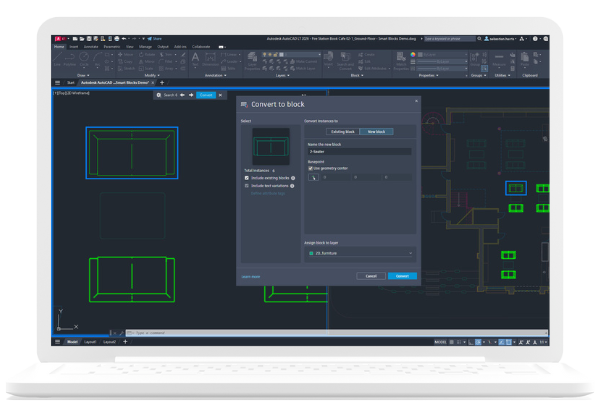Select the Stretch tool

[x=127, y=68]
